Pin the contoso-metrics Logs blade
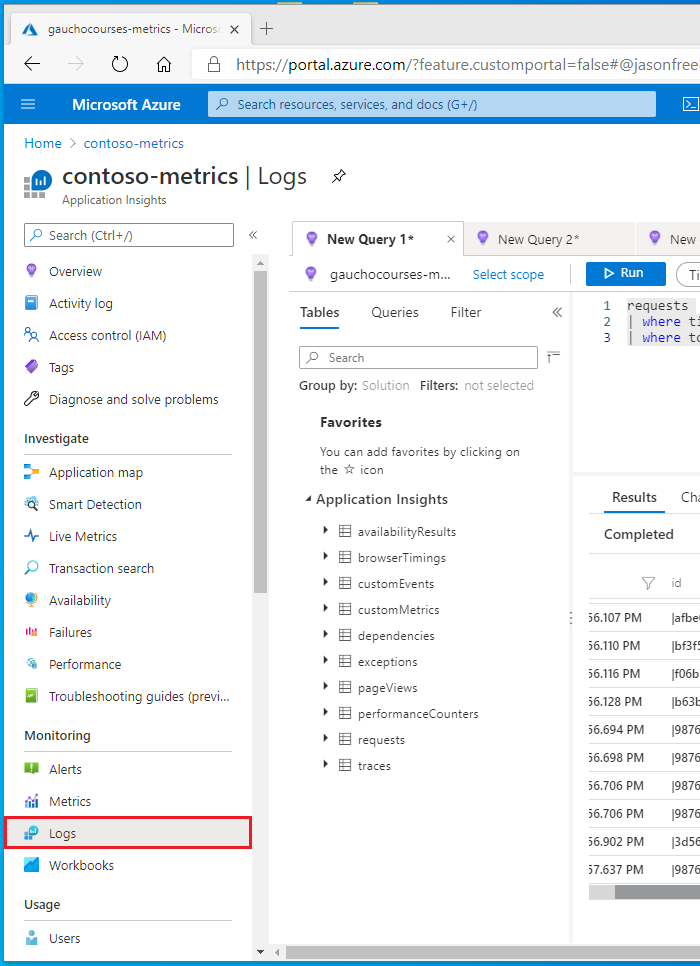The height and width of the screenshot is (966, 700). click(x=338, y=176)
